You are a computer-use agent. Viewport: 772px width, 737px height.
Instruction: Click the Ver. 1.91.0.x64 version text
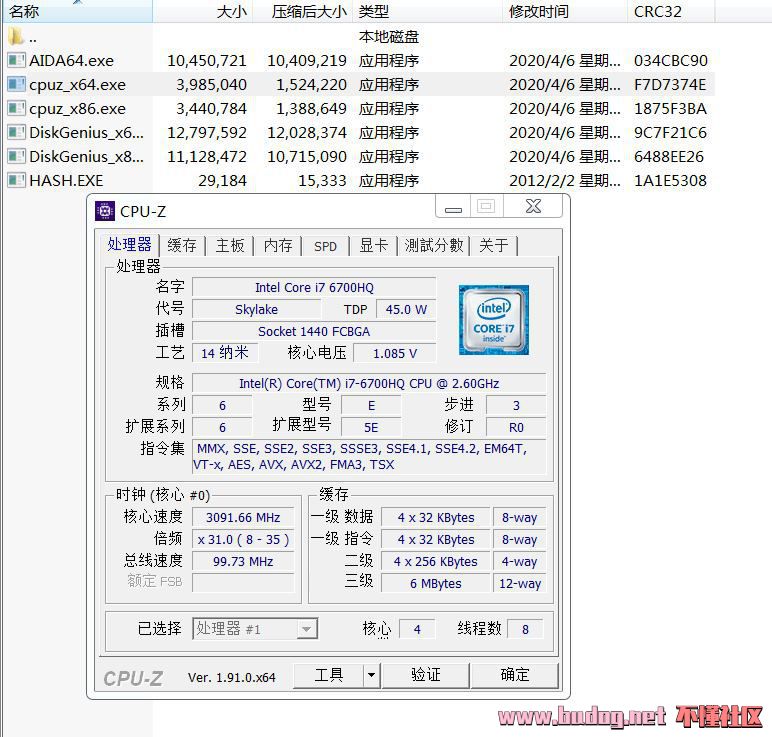[x=231, y=677]
